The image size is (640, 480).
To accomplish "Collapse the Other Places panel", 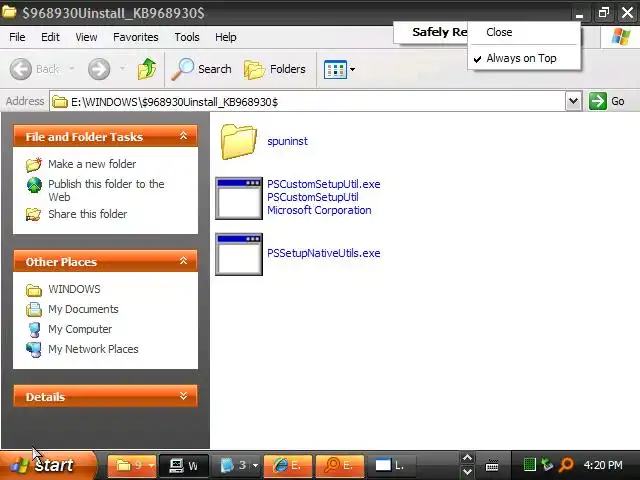I will (x=183, y=261).
